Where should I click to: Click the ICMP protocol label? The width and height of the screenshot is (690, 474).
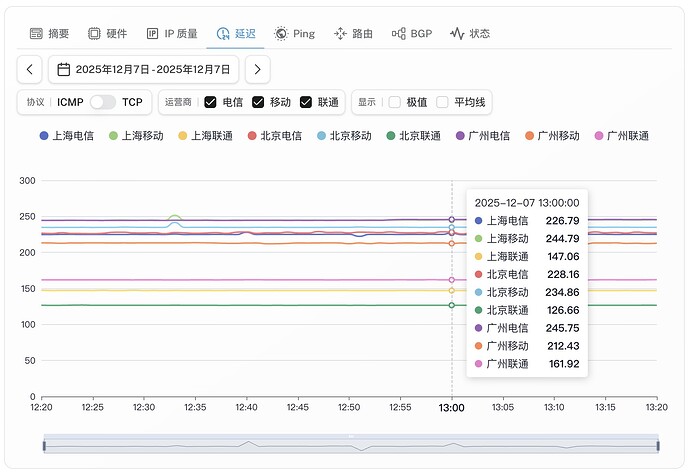(70, 102)
